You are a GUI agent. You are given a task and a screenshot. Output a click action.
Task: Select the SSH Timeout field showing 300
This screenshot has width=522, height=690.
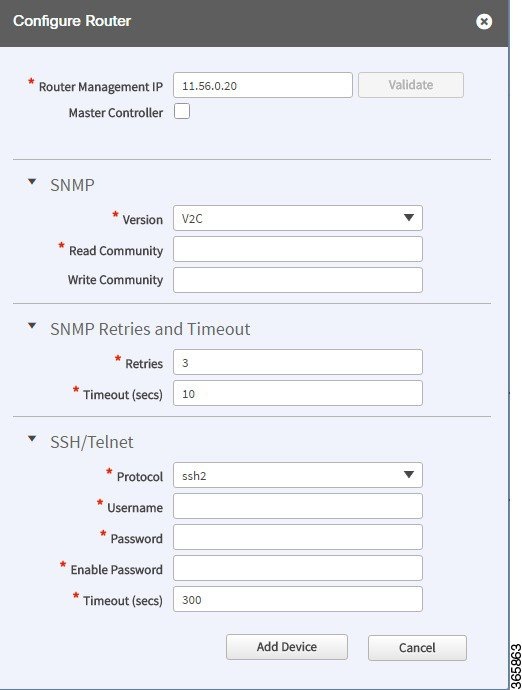click(298, 599)
